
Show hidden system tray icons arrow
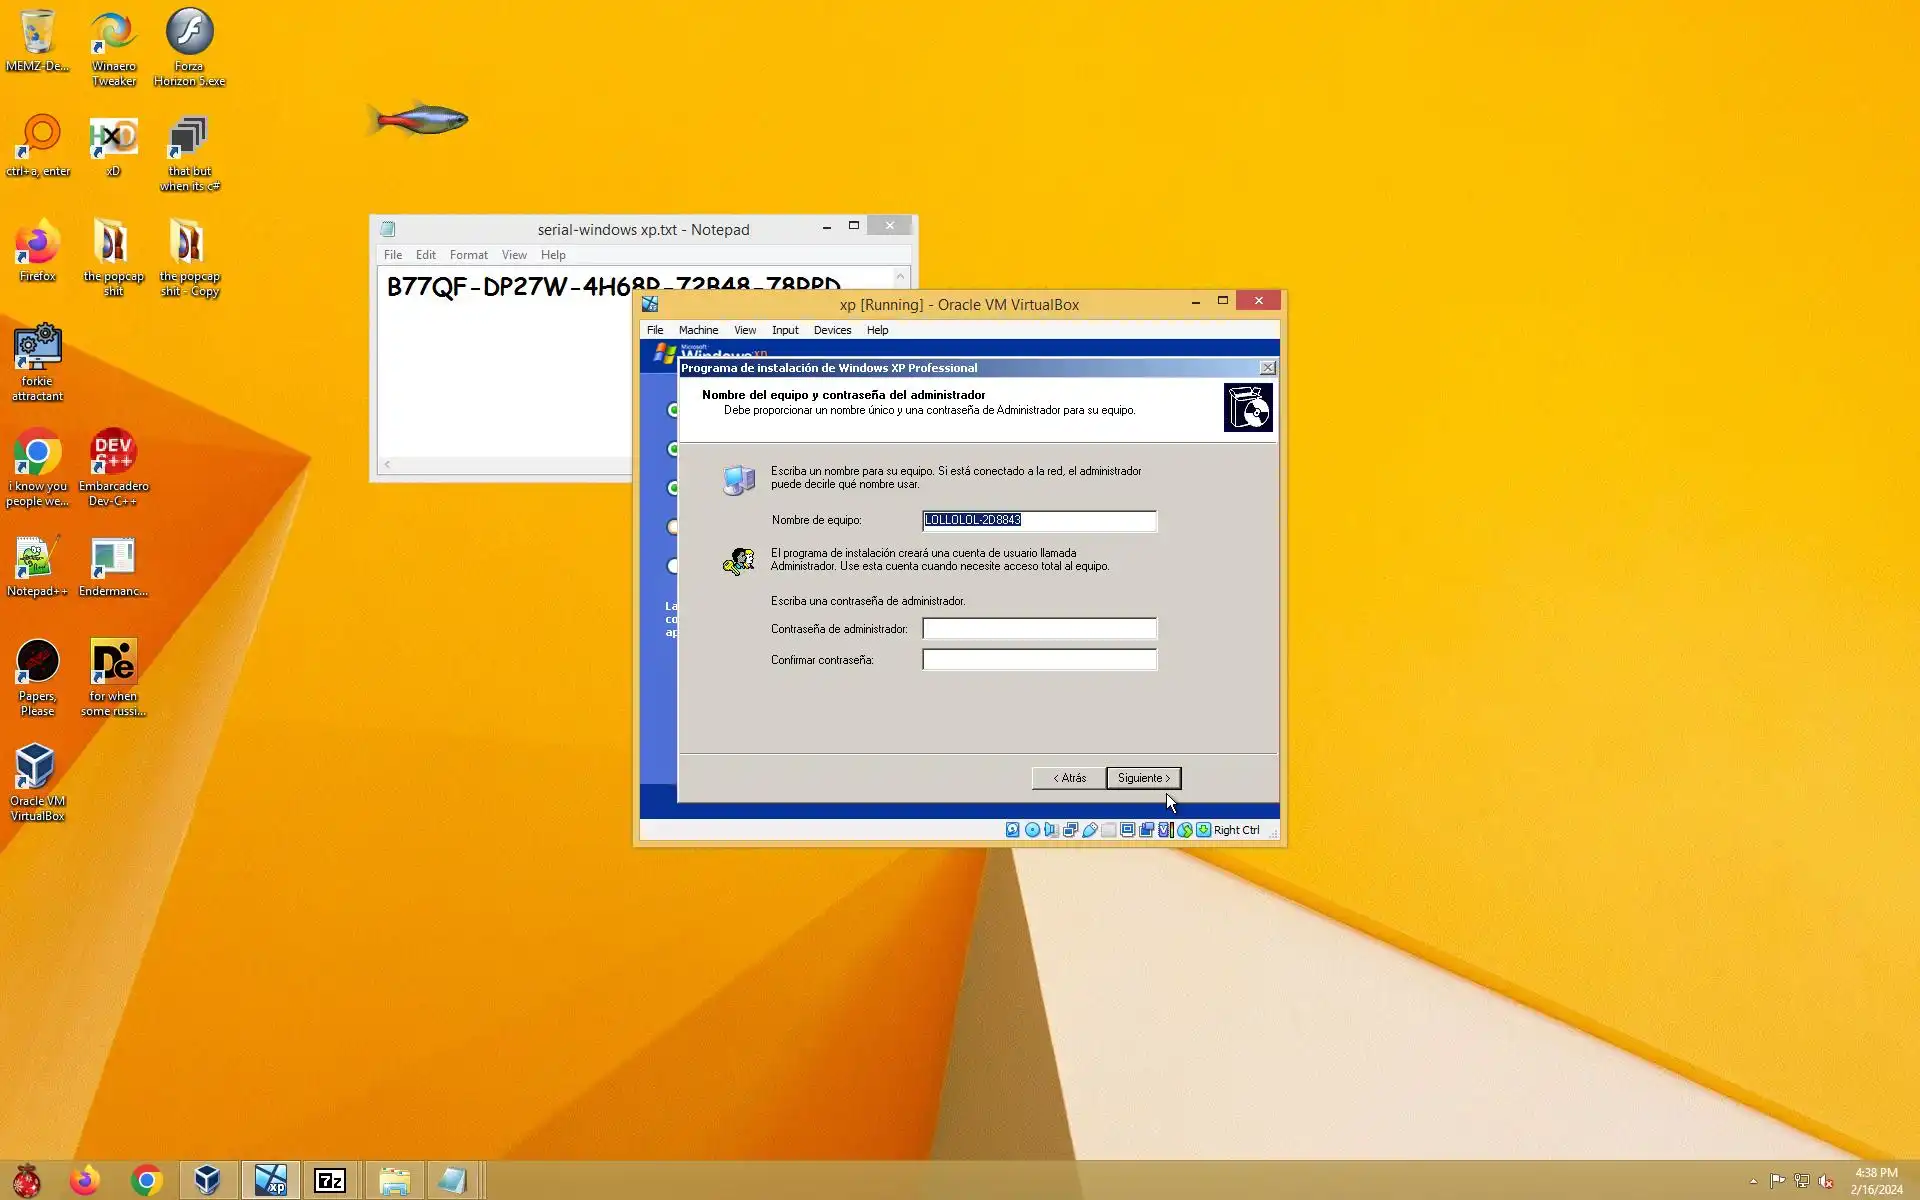(1753, 1181)
